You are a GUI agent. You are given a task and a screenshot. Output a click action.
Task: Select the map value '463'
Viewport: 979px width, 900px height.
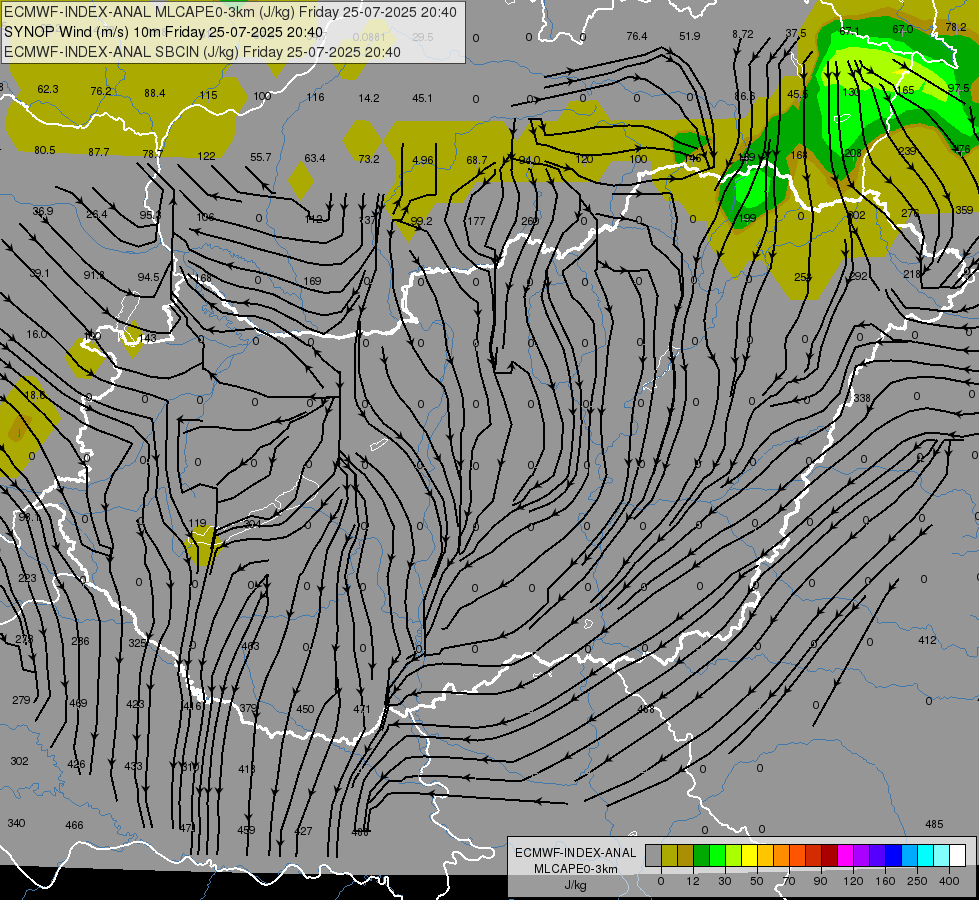[x=250, y=645]
